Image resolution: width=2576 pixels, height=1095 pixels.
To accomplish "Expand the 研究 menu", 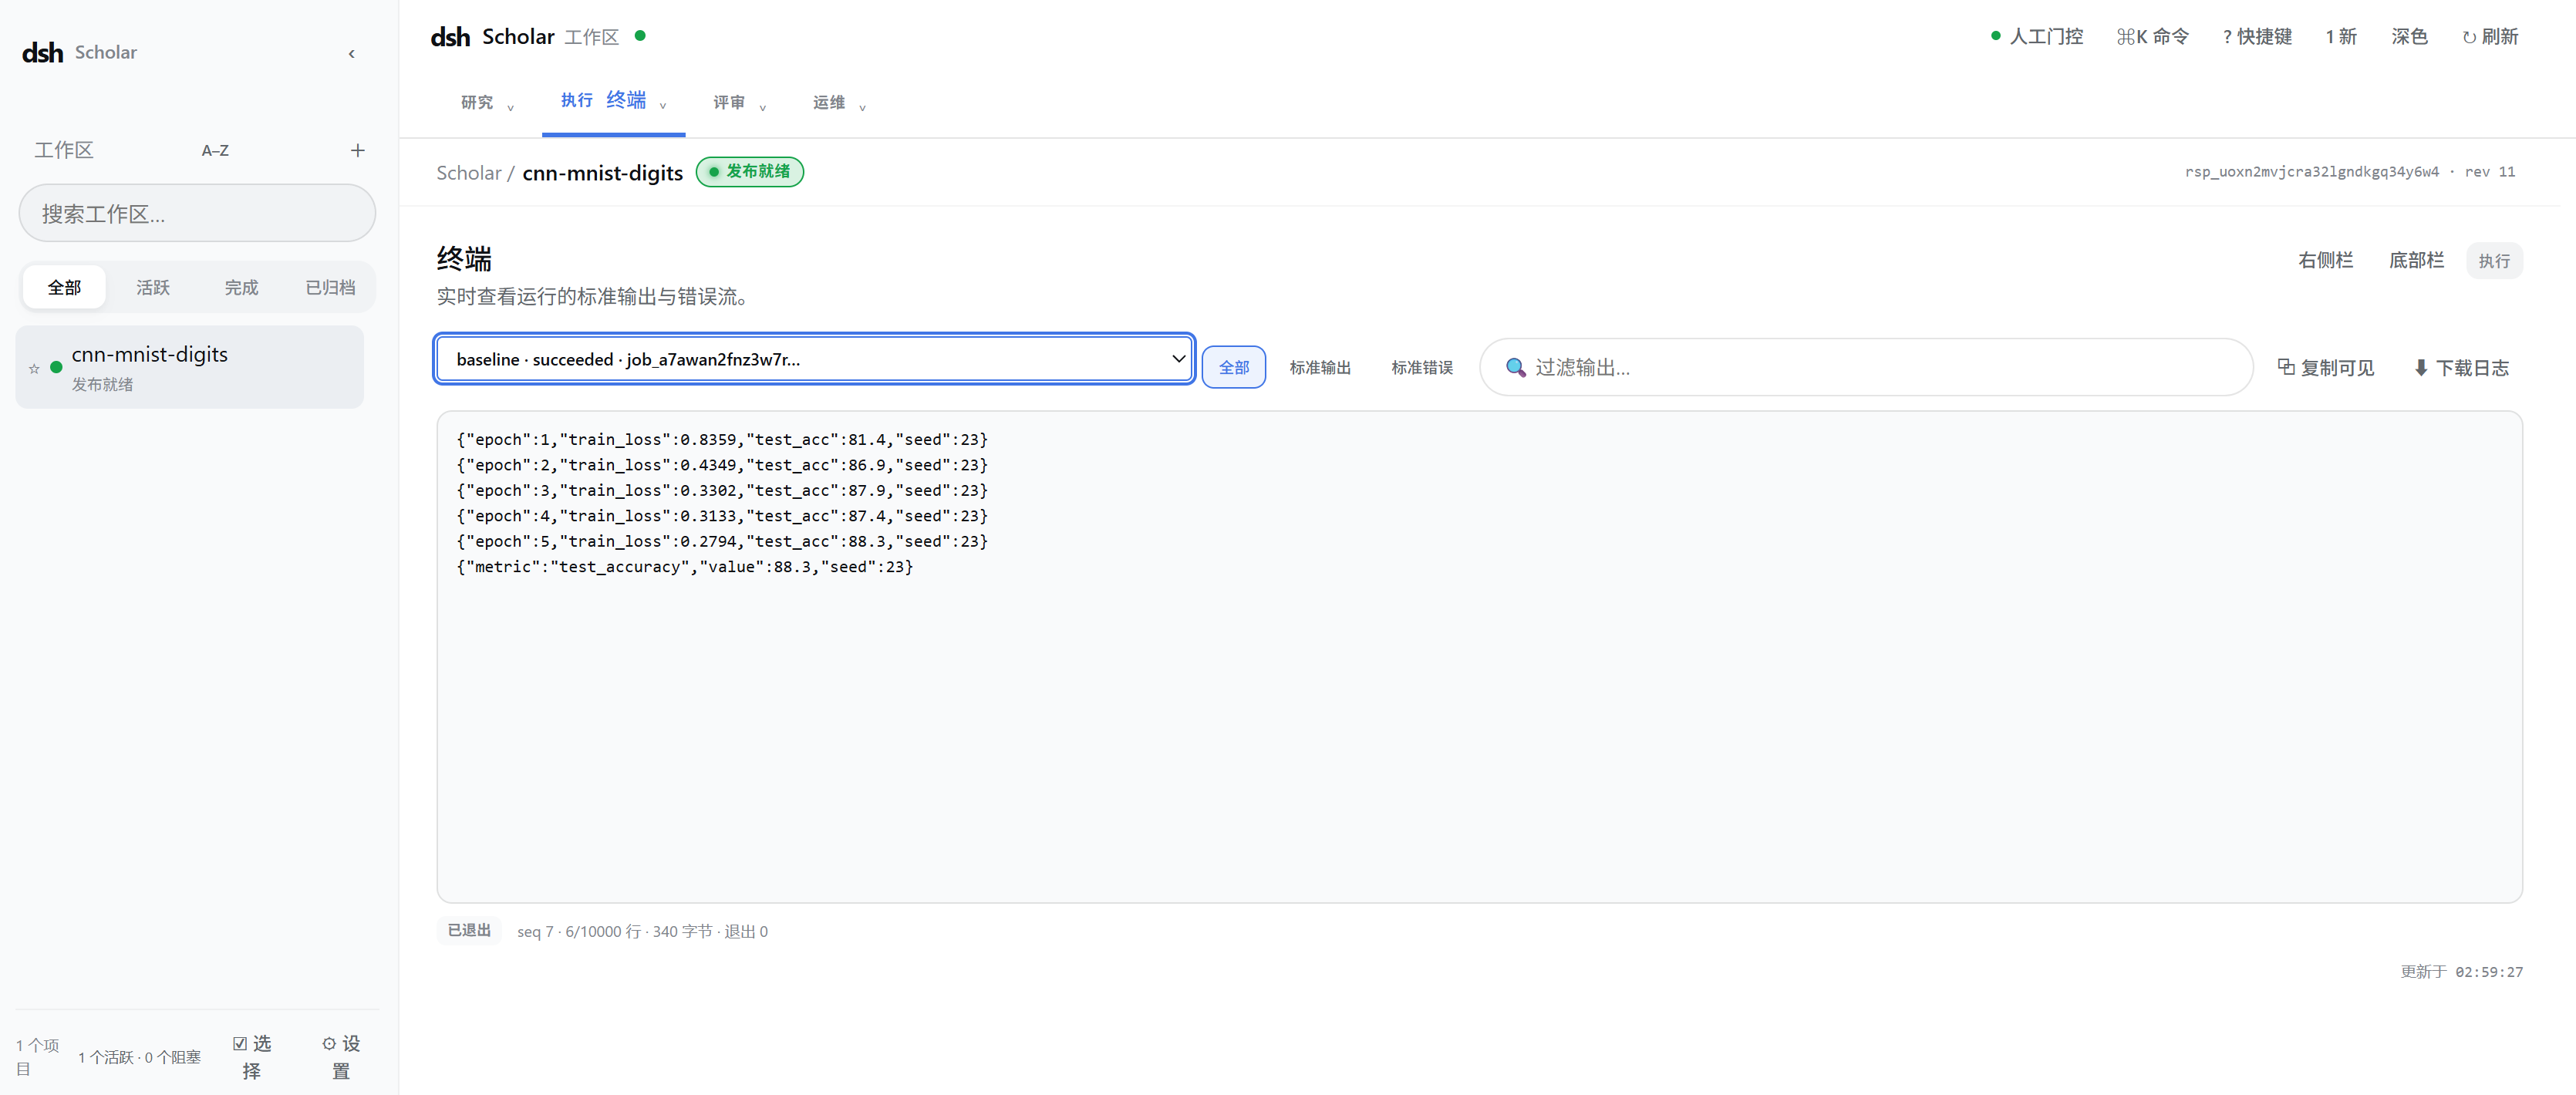I will click(487, 103).
